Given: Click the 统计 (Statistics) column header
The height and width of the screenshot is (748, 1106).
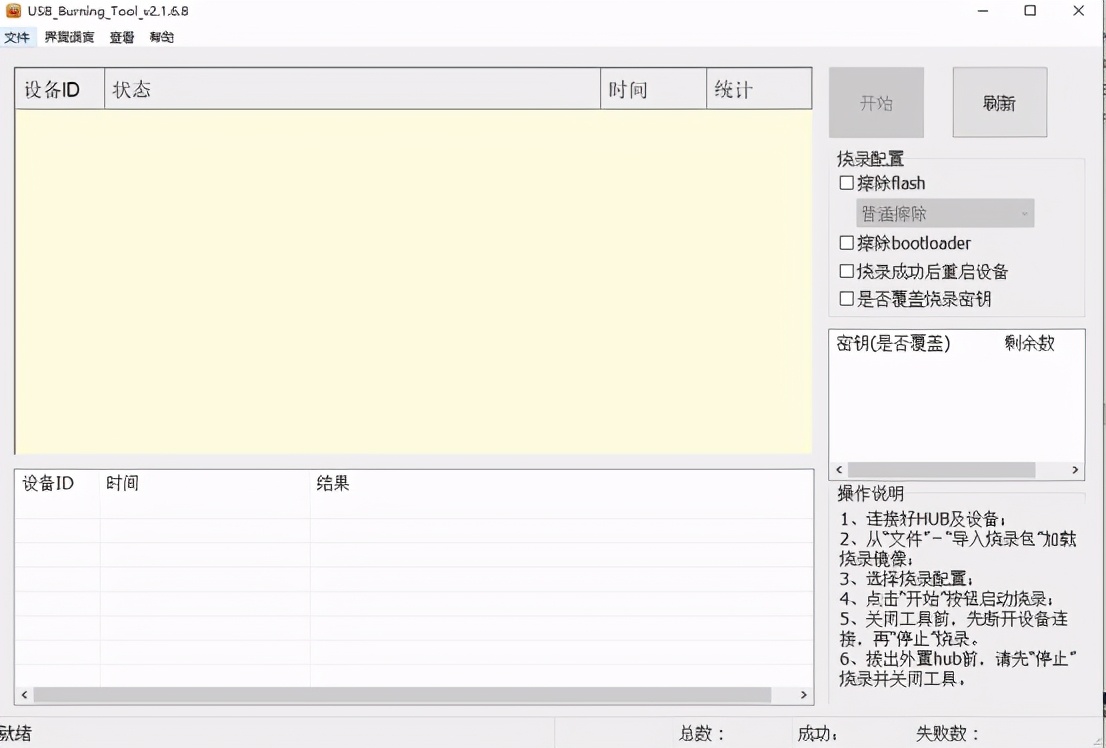Looking at the screenshot, I should (758, 88).
